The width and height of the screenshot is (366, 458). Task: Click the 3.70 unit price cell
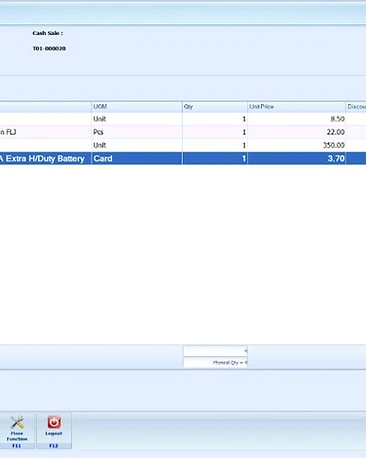[x=297, y=158]
